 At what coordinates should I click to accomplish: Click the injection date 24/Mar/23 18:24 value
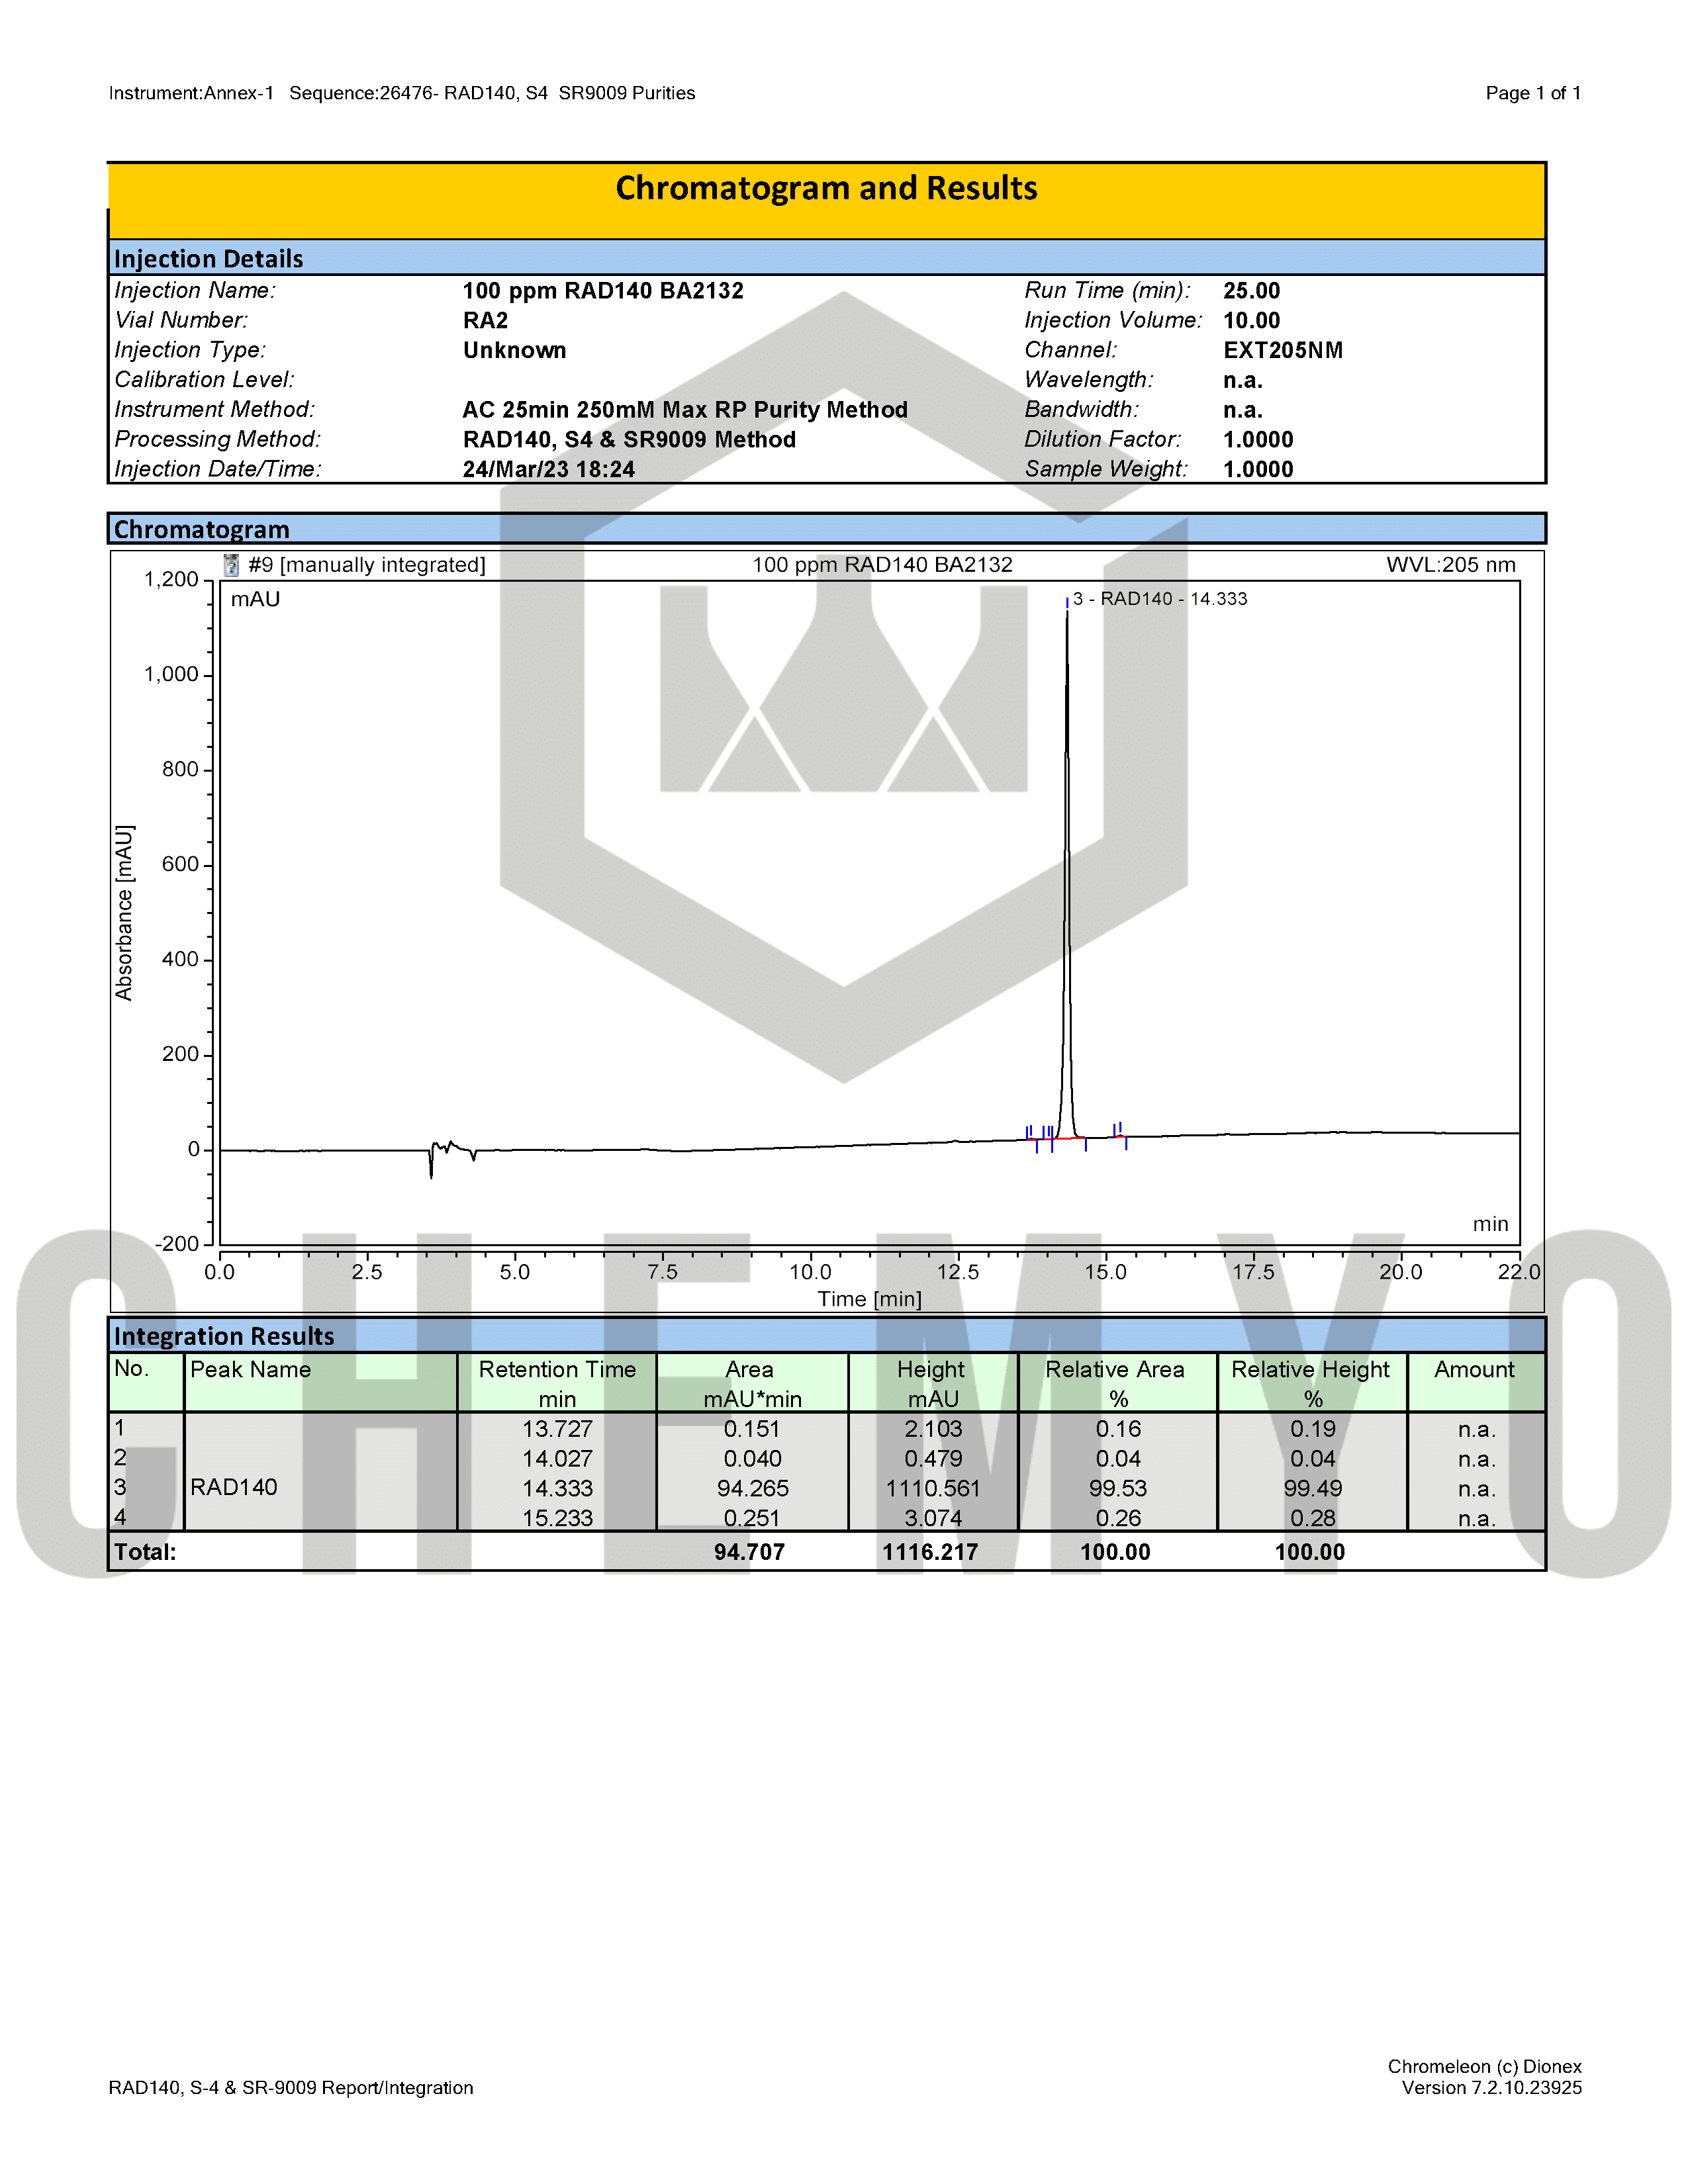(x=548, y=469)
